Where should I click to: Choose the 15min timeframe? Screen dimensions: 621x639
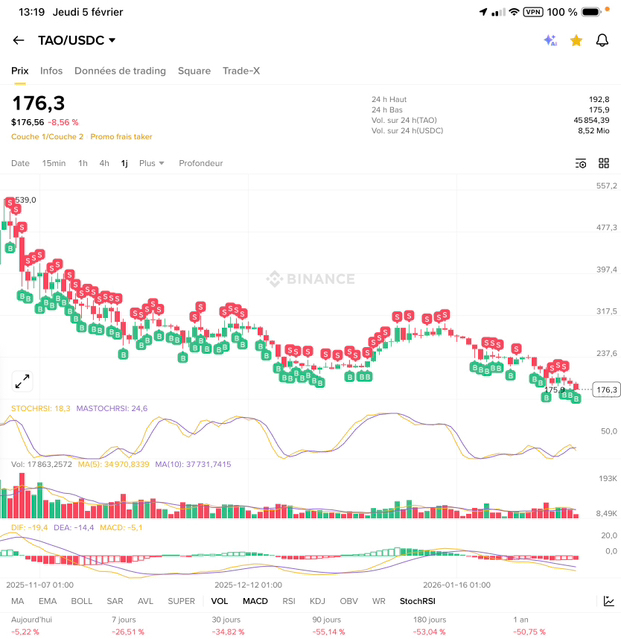click(54, 163)
